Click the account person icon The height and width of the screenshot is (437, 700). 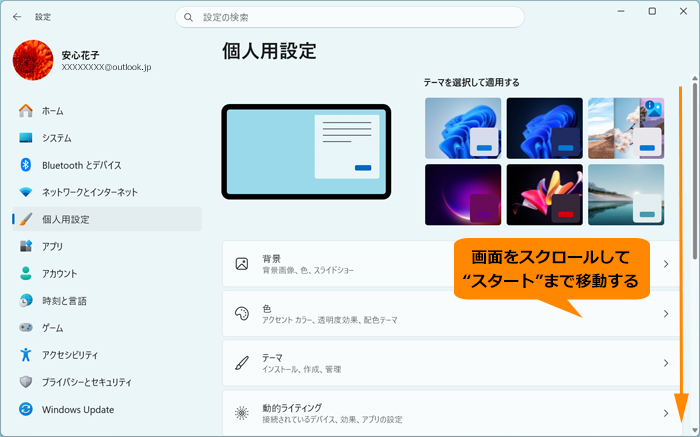[x=25, y=273]
